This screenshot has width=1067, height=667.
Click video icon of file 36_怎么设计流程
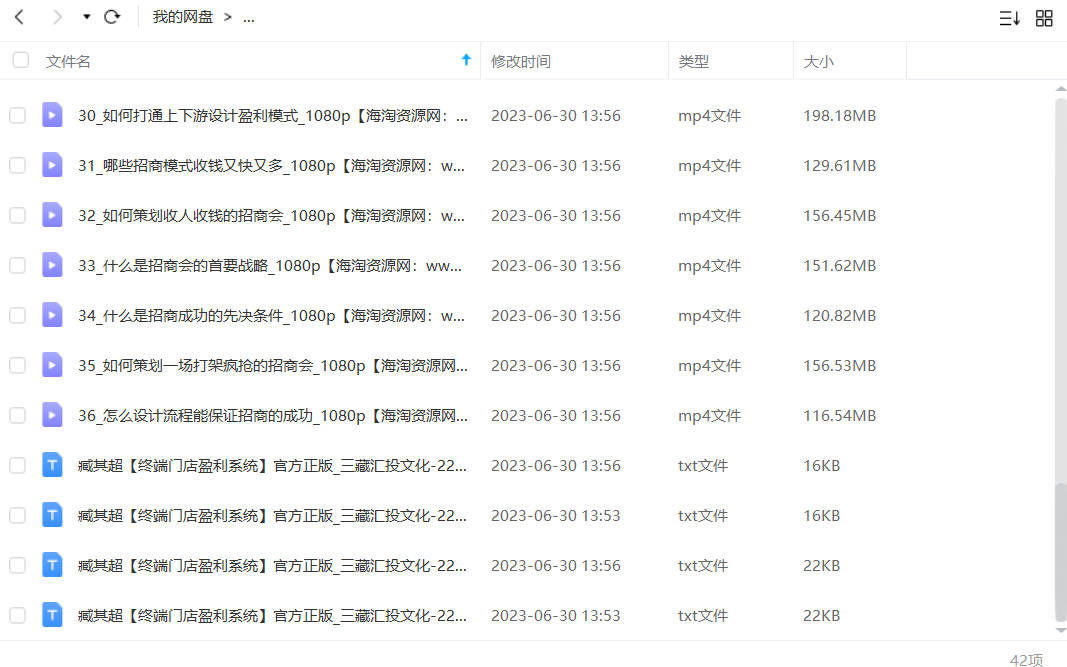coord(52,415)
